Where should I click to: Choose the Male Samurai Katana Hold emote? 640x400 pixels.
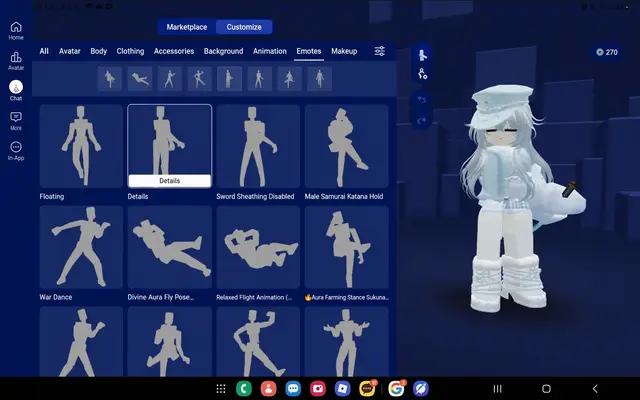pyautogui.click(x=347, y=146)
